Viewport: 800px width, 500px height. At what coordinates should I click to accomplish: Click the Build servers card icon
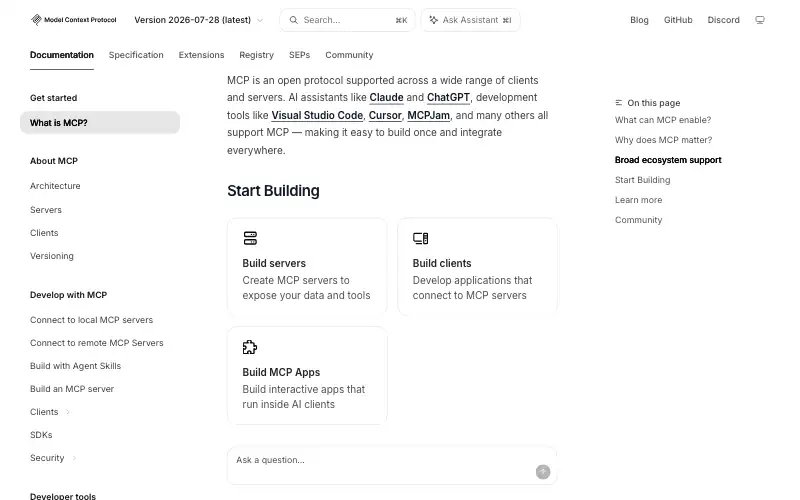tap(250, 238)
